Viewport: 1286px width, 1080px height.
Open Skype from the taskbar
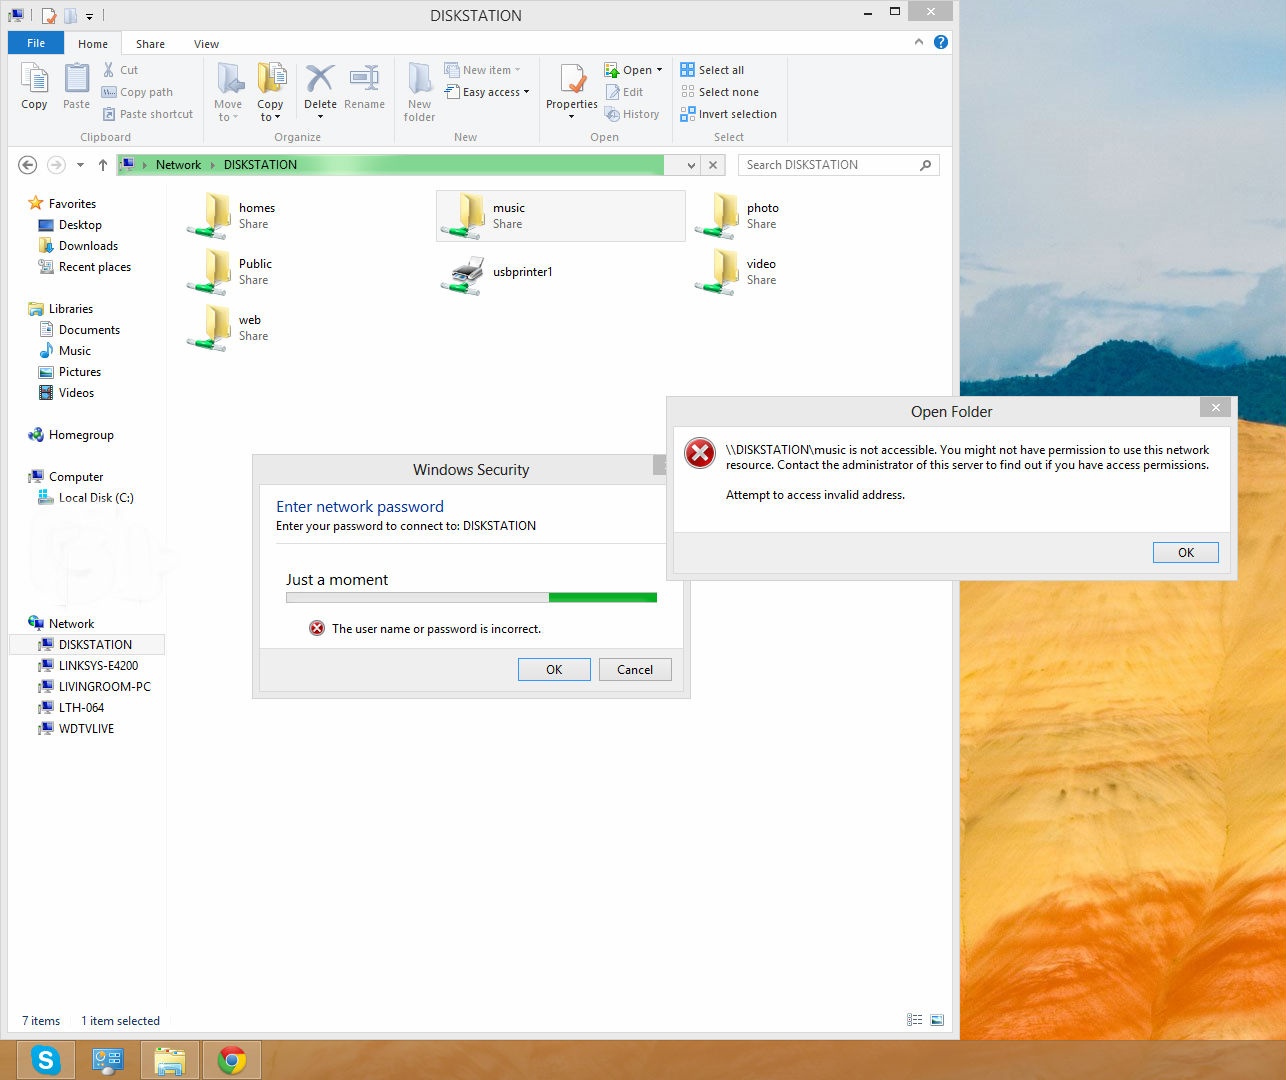tap(46, 1060)
